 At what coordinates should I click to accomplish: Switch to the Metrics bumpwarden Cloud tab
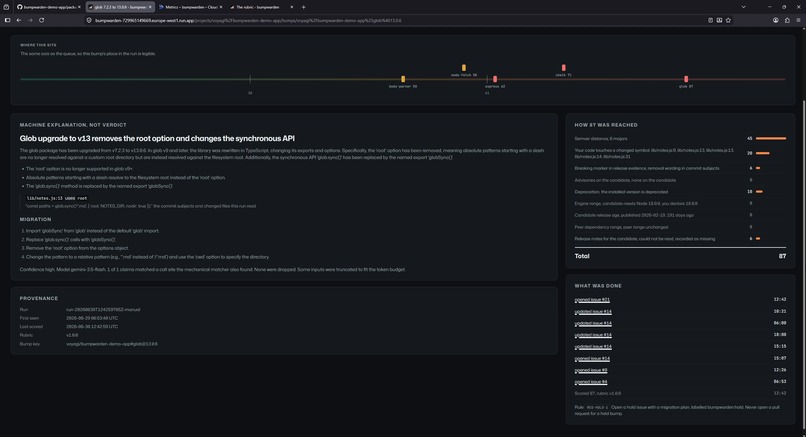click(189, 7)
